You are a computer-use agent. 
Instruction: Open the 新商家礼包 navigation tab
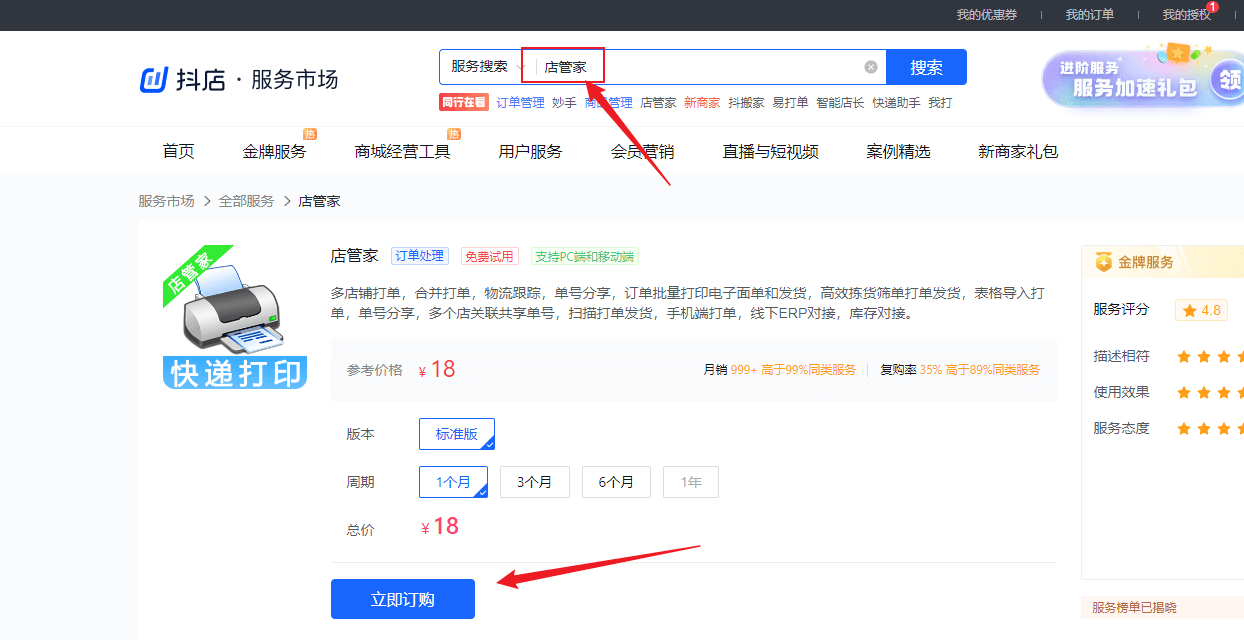(1018, 152)
